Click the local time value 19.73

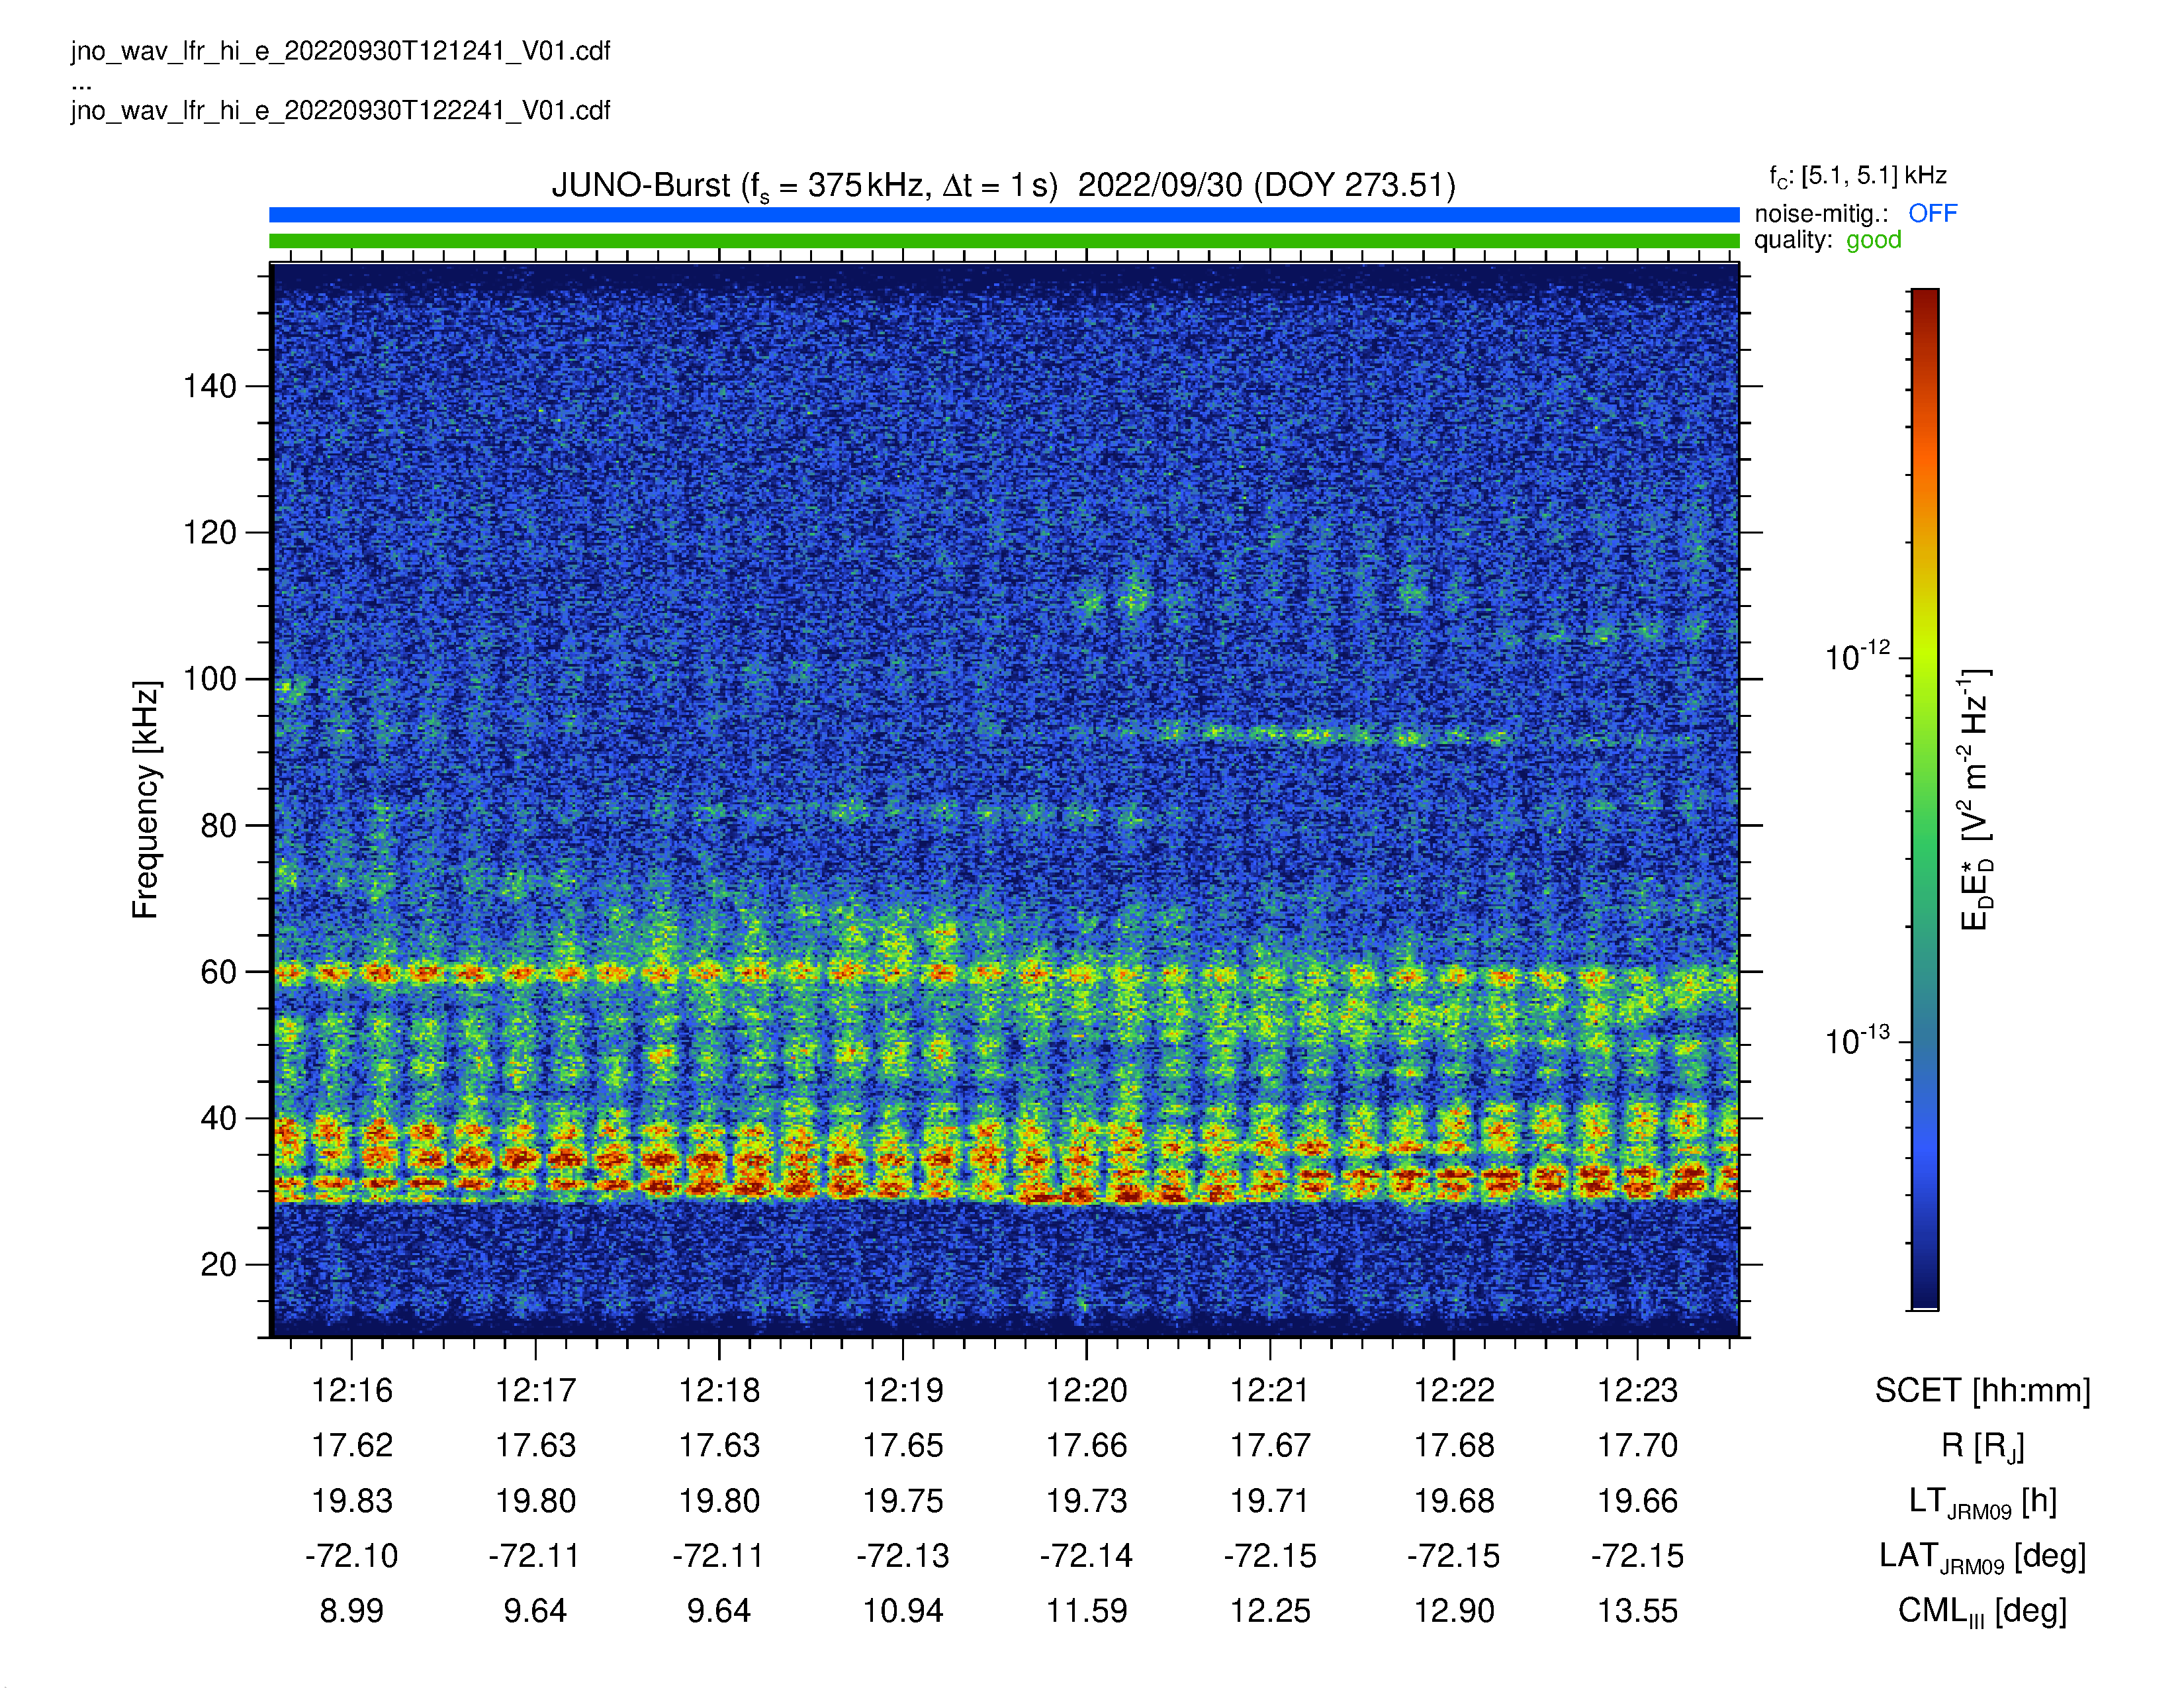point(1086,1501)
